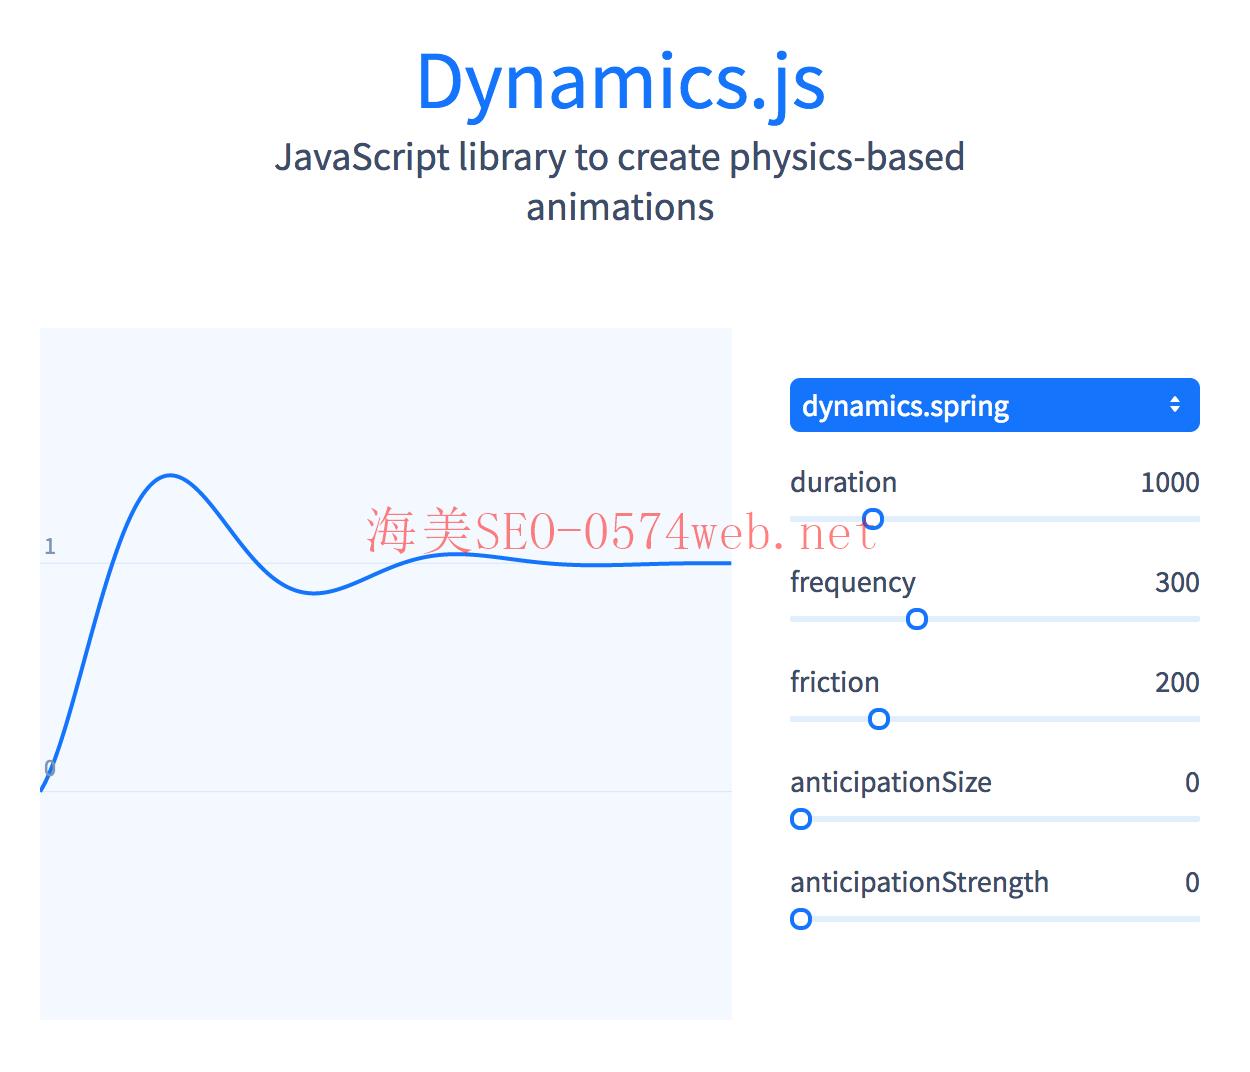Click the duration value showing 1000

point(1170,482)
